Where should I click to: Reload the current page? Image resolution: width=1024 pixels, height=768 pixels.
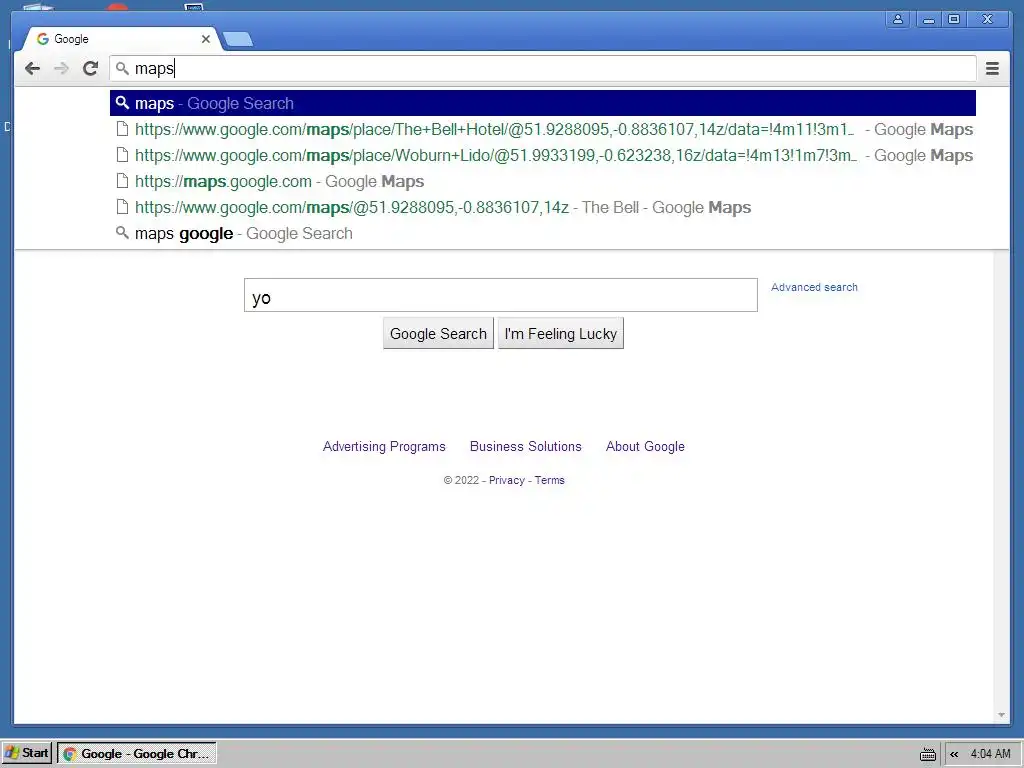coord(90,69)
